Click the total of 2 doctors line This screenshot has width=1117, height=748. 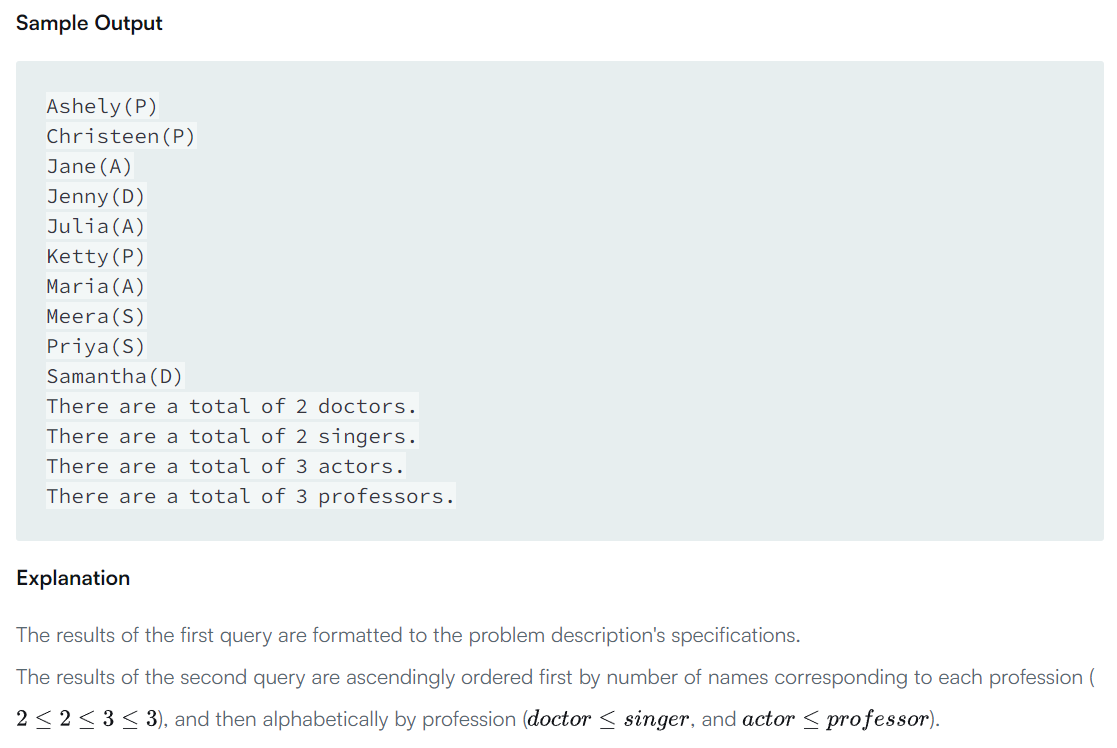231,406
